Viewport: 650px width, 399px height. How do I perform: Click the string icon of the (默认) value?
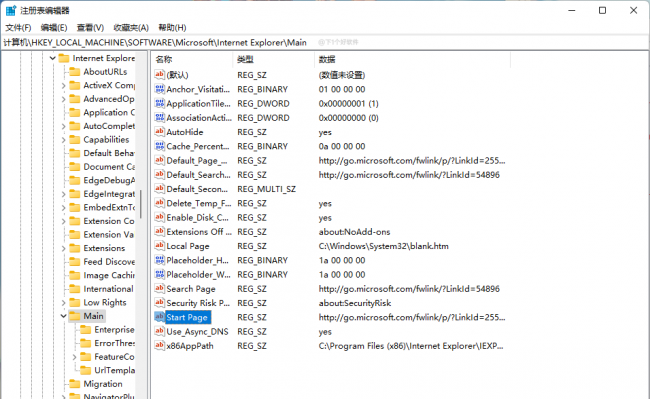(160, 75)
